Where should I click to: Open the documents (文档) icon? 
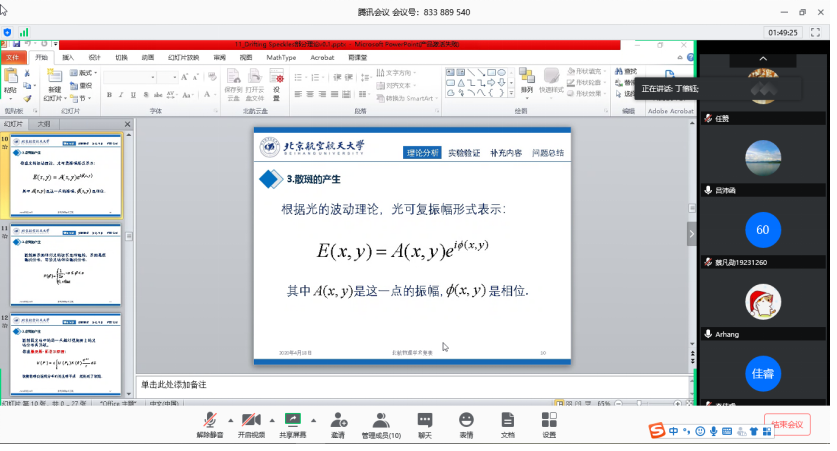[508, 420]
